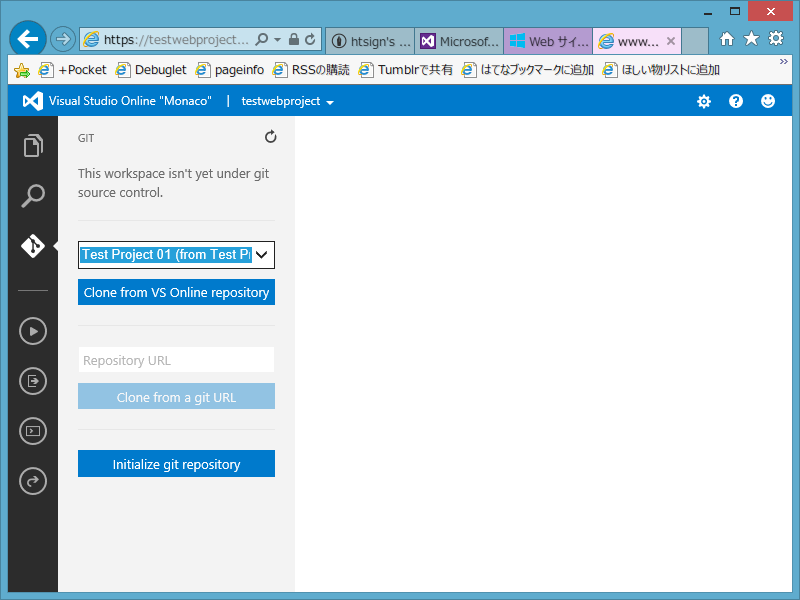This screenshot has height=600, width=800.
Task: Open the Tumblrで共有 favorite
Action: (x=406, y=70)
